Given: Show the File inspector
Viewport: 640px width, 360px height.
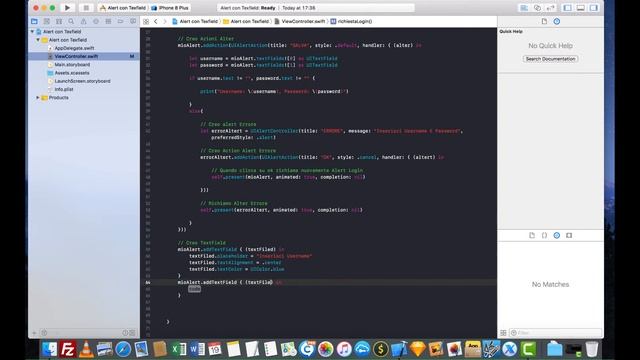Looking at the screenshot, I should (x=544, y=21).
